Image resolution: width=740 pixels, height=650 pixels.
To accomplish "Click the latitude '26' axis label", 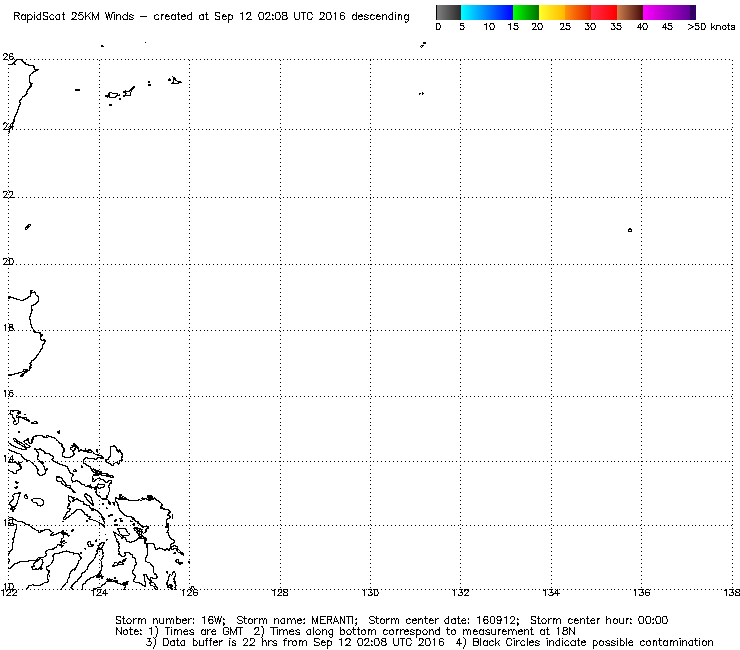I will (x=8, y=57).
